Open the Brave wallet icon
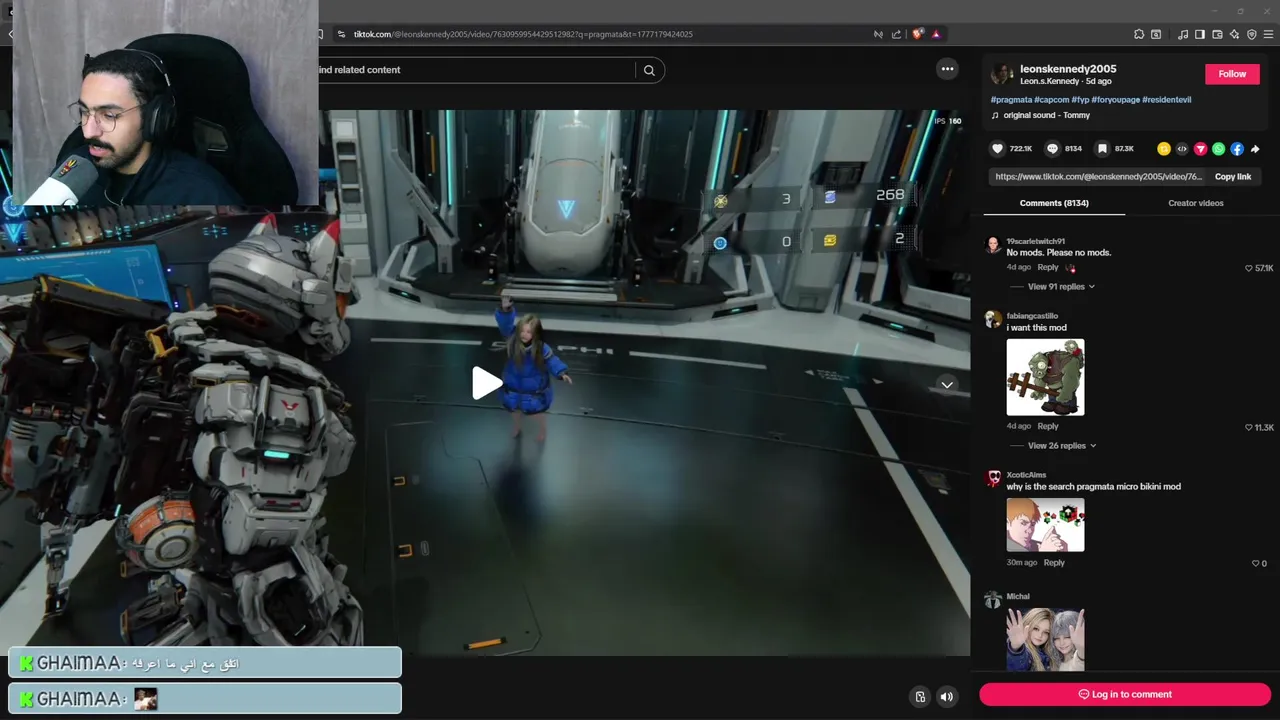Image resolution: width=1280 pixels, height=720 pixels. click(x=1217, y=34)
